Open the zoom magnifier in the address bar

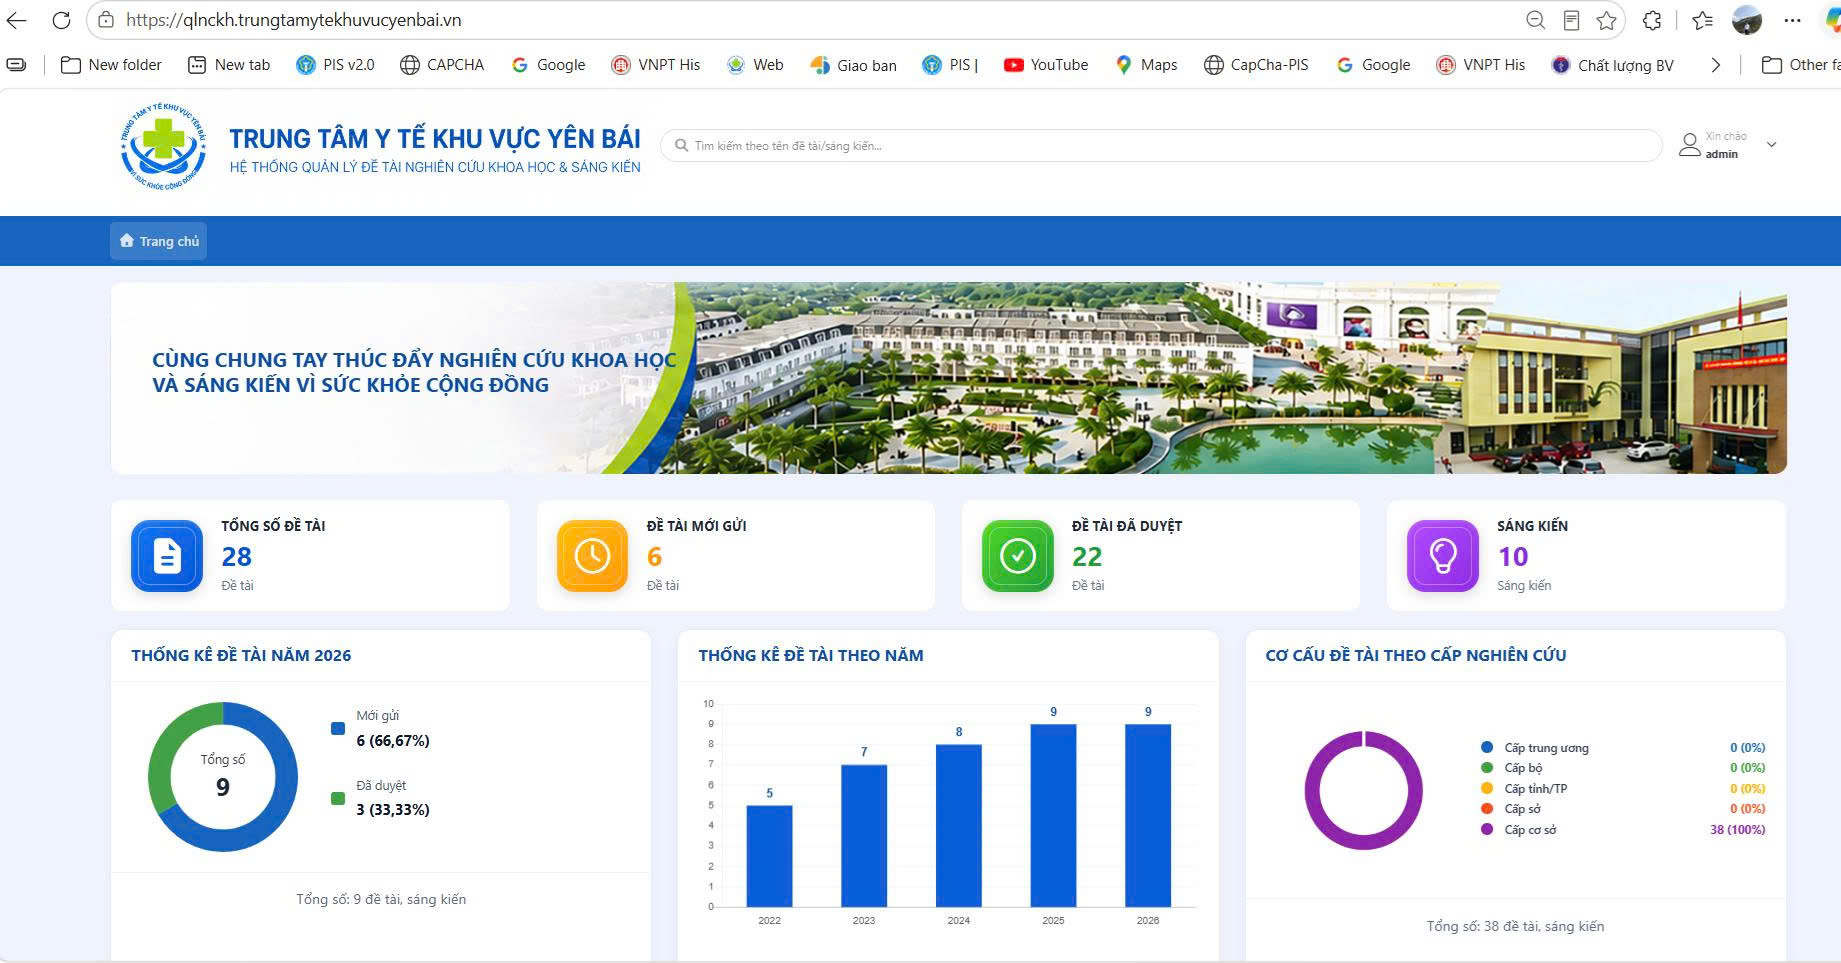(1535, 20)
